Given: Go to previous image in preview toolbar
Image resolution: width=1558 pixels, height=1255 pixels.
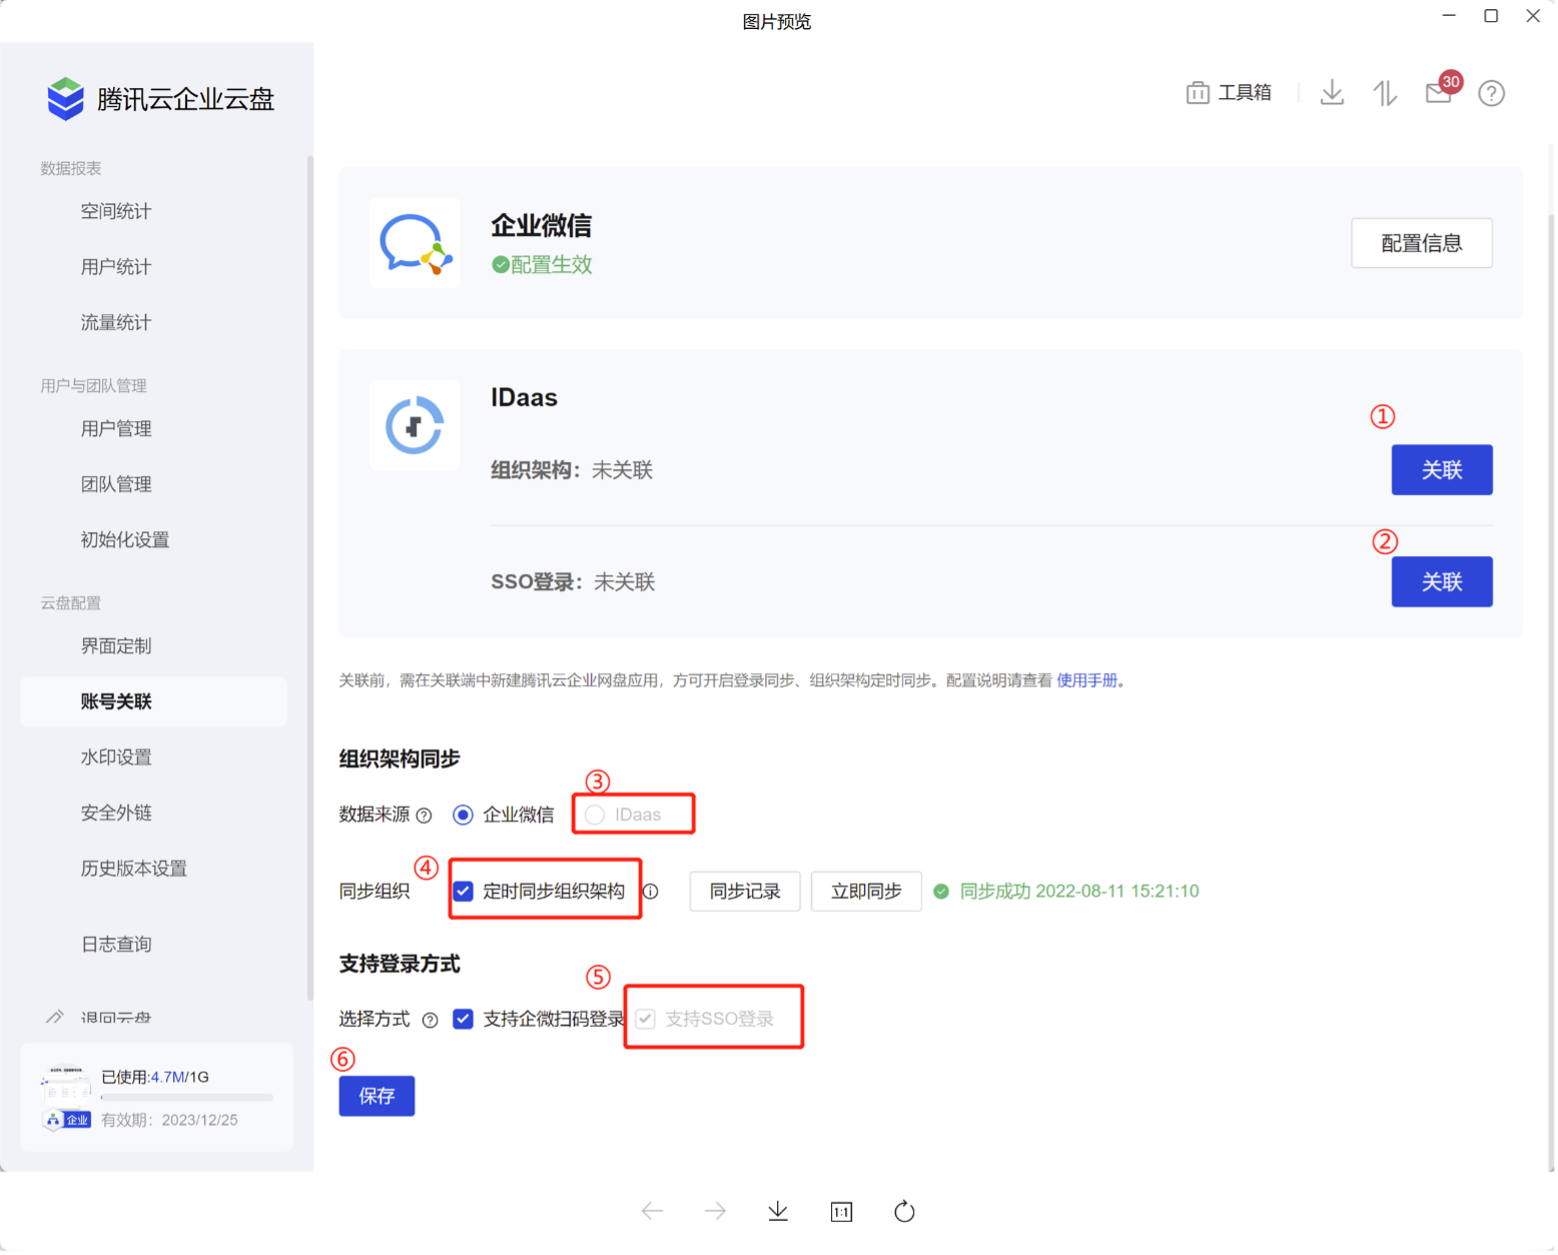Looking at the screenshot, I should point(652,1212).
